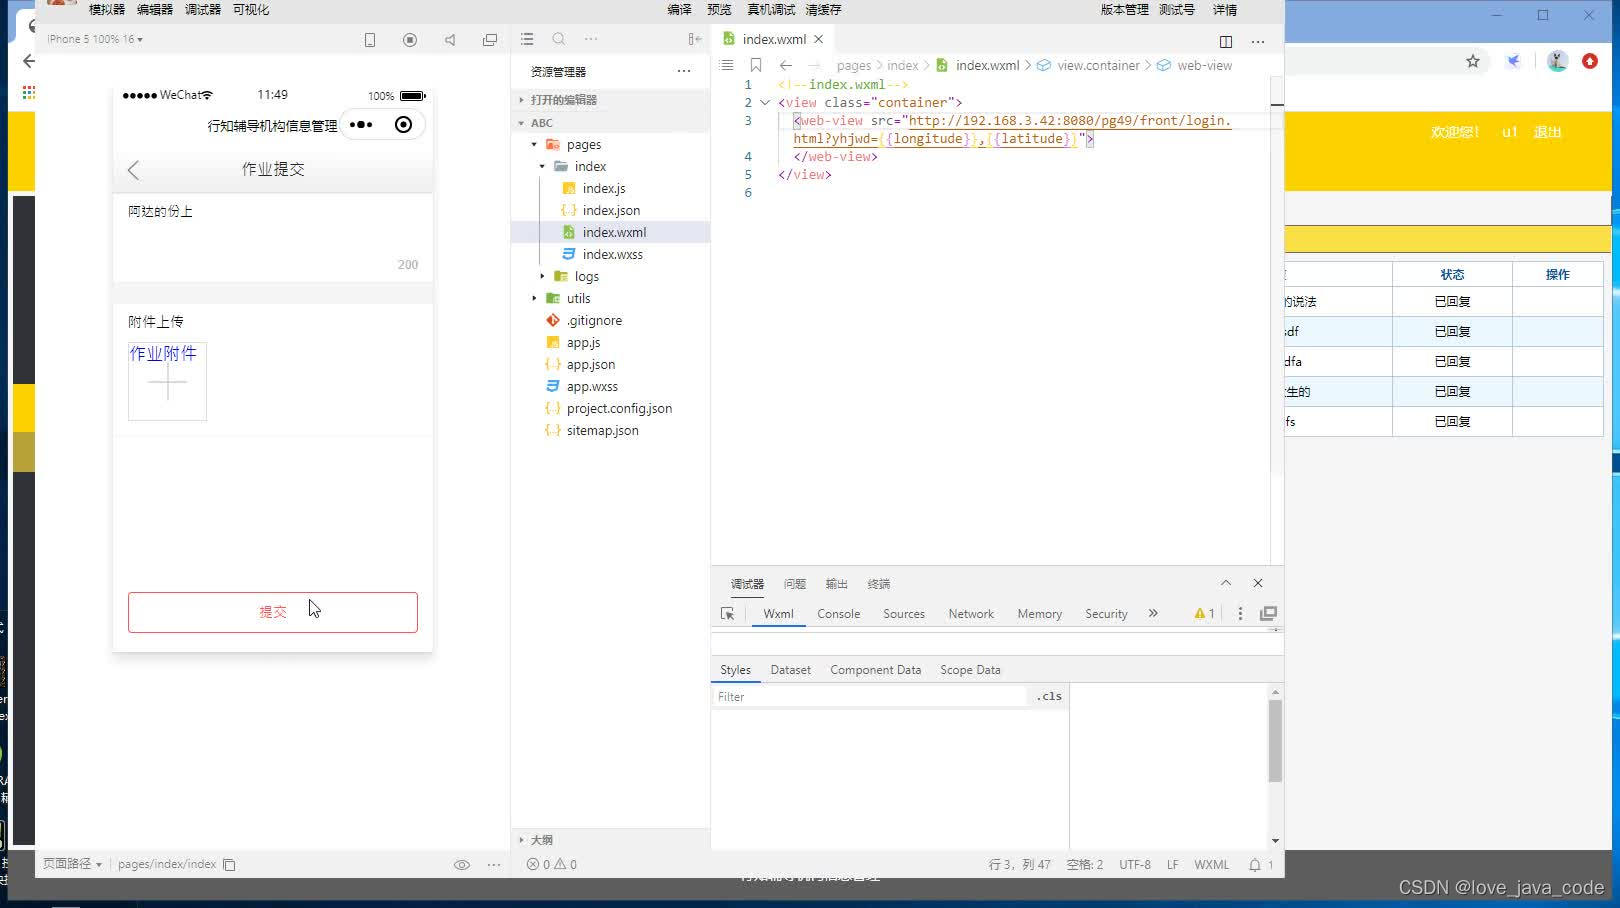The height and width of the screenshot is (908, 1620).
Task: Close the debugger panel
Action: coord(1258,583)
